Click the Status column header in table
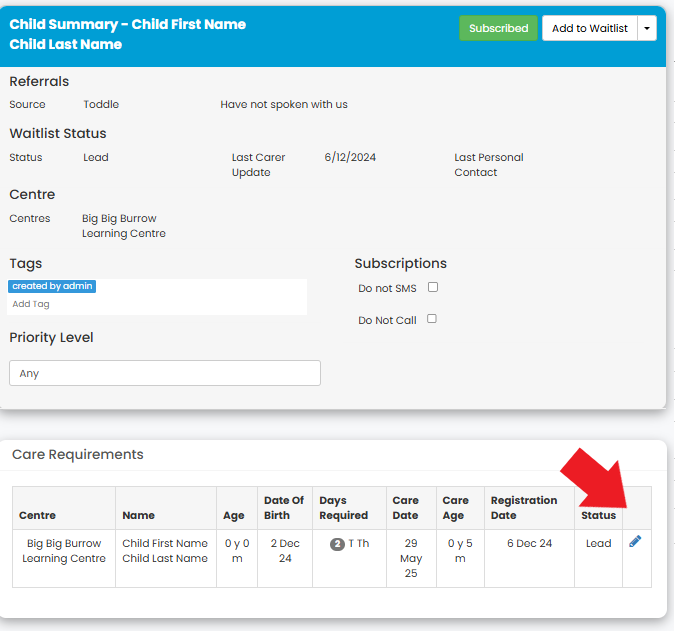The width and height of the screenshot is (675, 631). 598,515
